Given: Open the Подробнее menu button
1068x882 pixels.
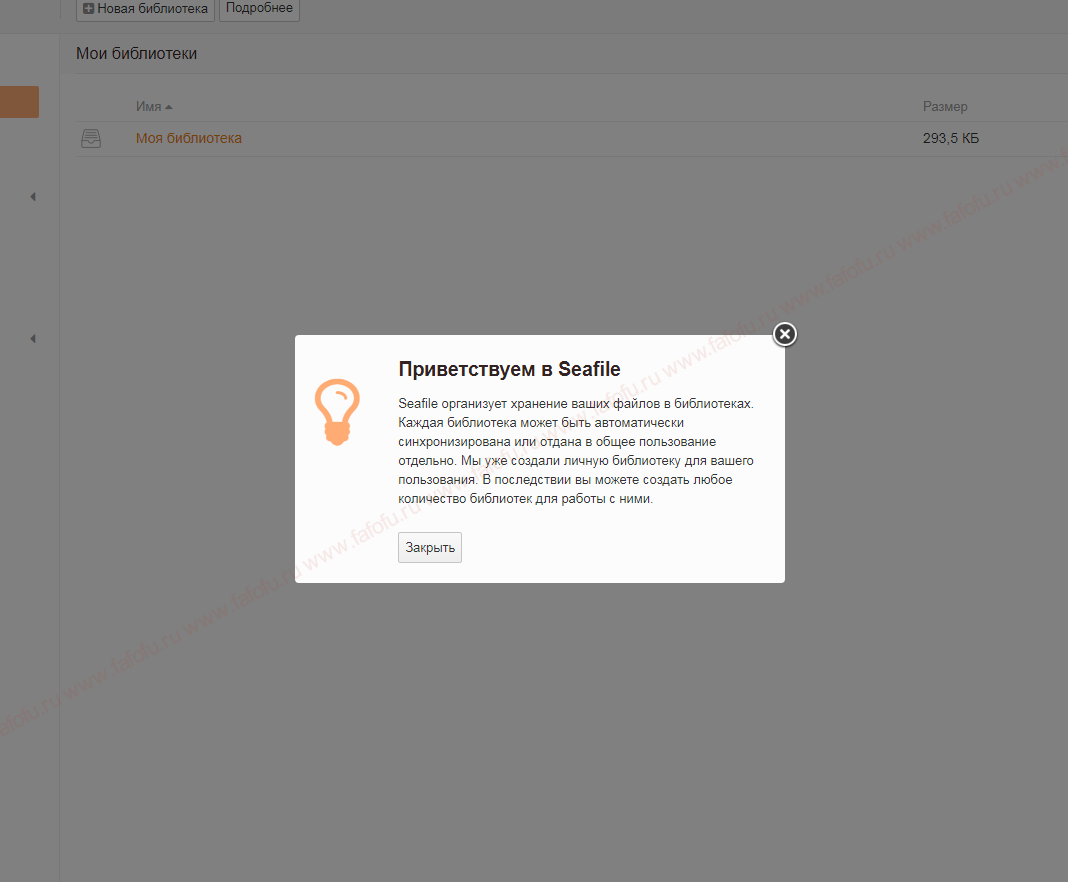Looking at the screenshot, I should click(x=260, y=9).
